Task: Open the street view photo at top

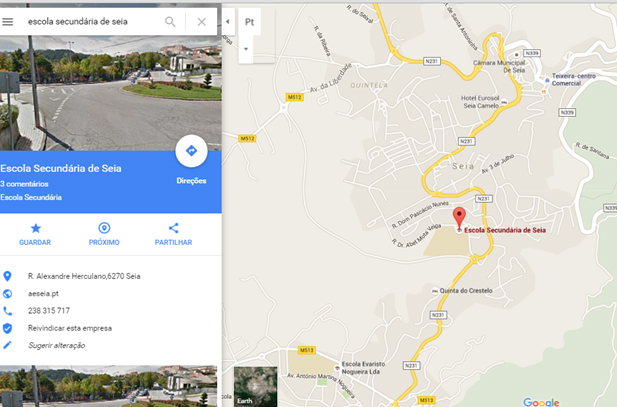Action: (111, 93)
